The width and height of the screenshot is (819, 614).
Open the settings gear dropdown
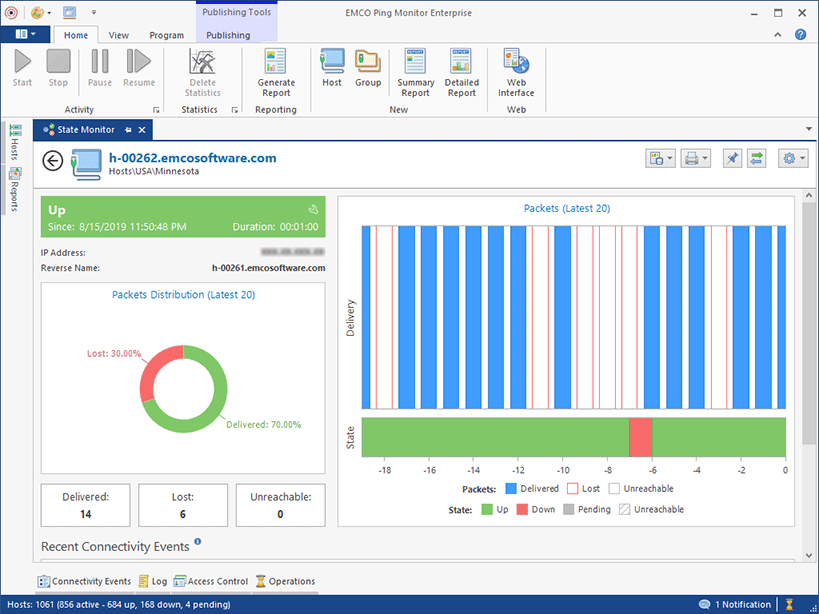click(792, 157)
